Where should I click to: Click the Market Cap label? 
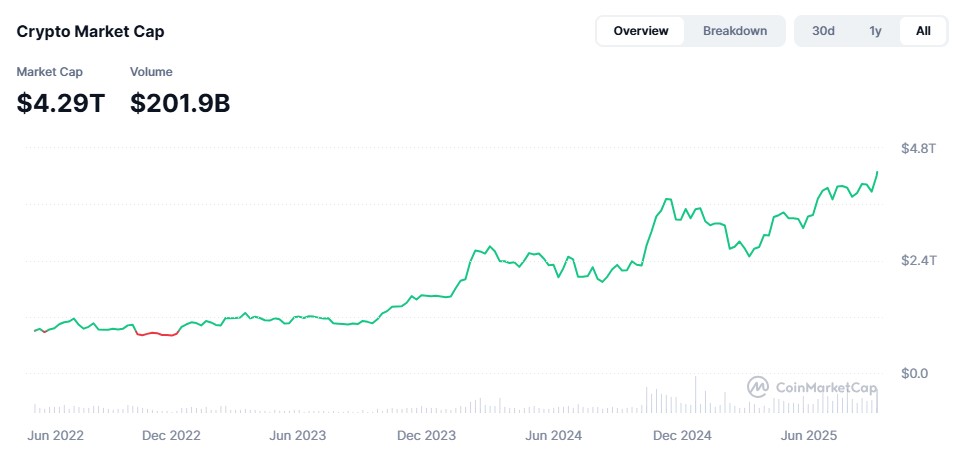[x=50, y=72]
